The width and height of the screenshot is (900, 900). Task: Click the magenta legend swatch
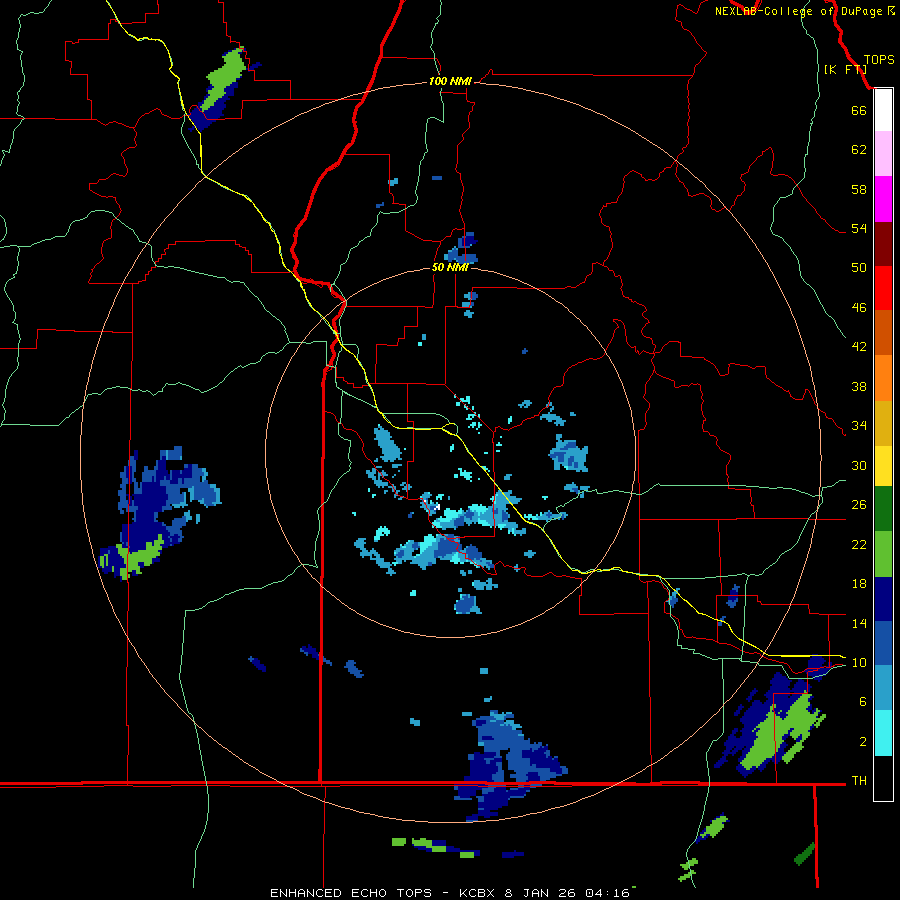point(883,199)
